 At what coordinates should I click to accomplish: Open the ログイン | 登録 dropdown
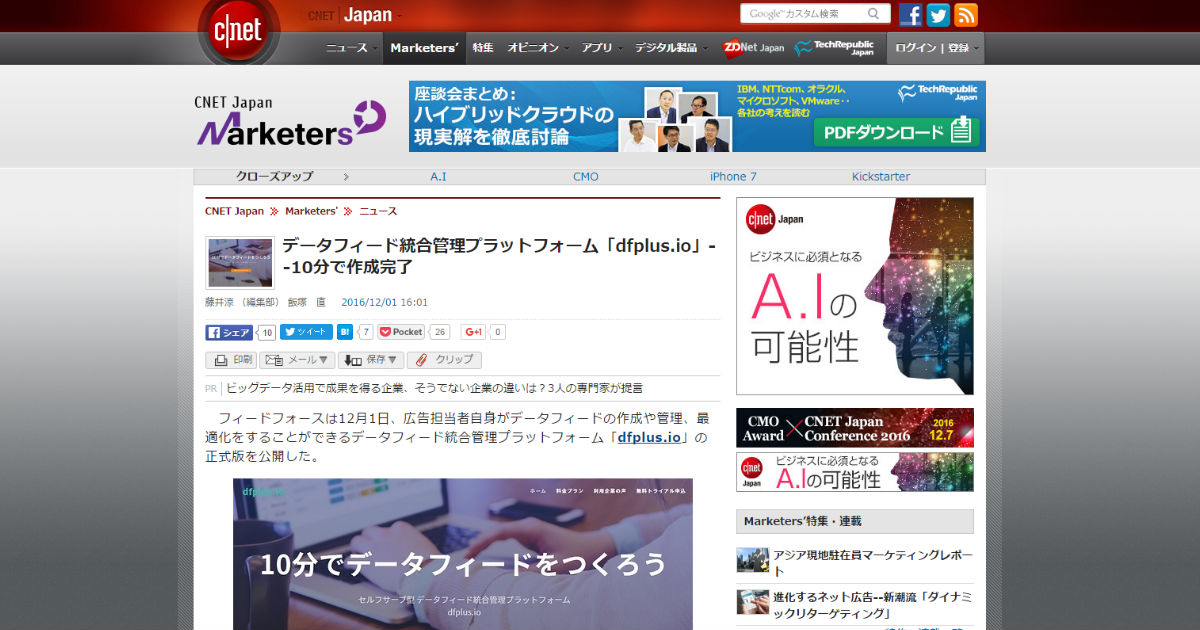[x=935, y=47]
